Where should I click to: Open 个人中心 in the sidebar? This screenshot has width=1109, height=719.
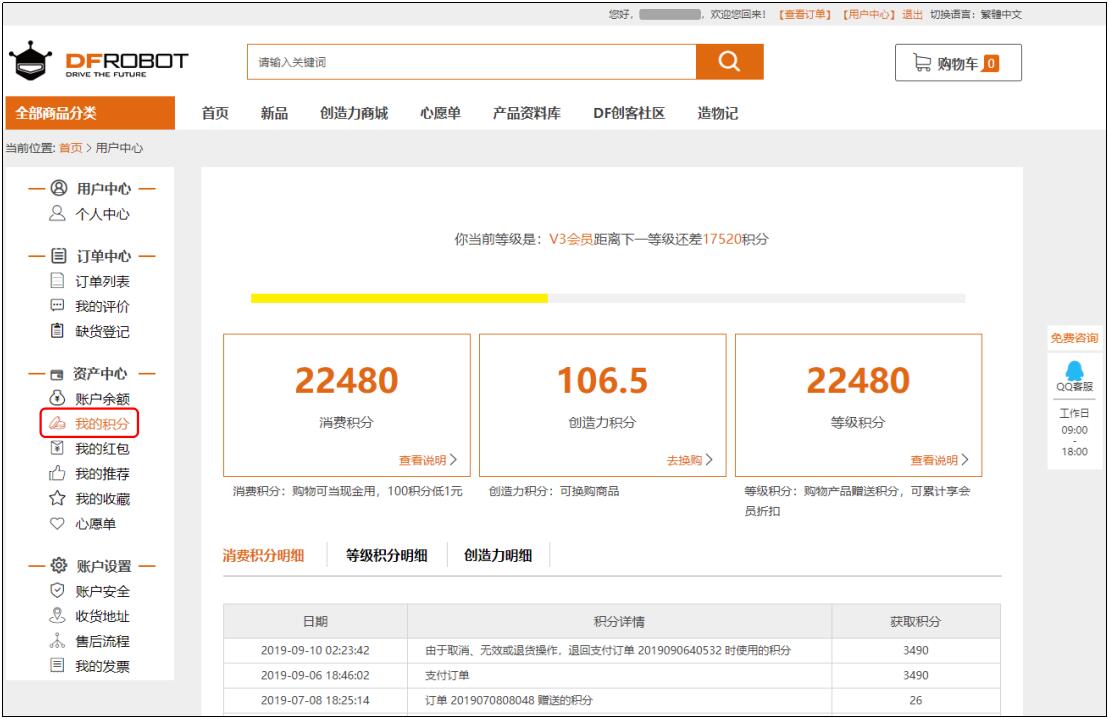[x=102, y=214]
